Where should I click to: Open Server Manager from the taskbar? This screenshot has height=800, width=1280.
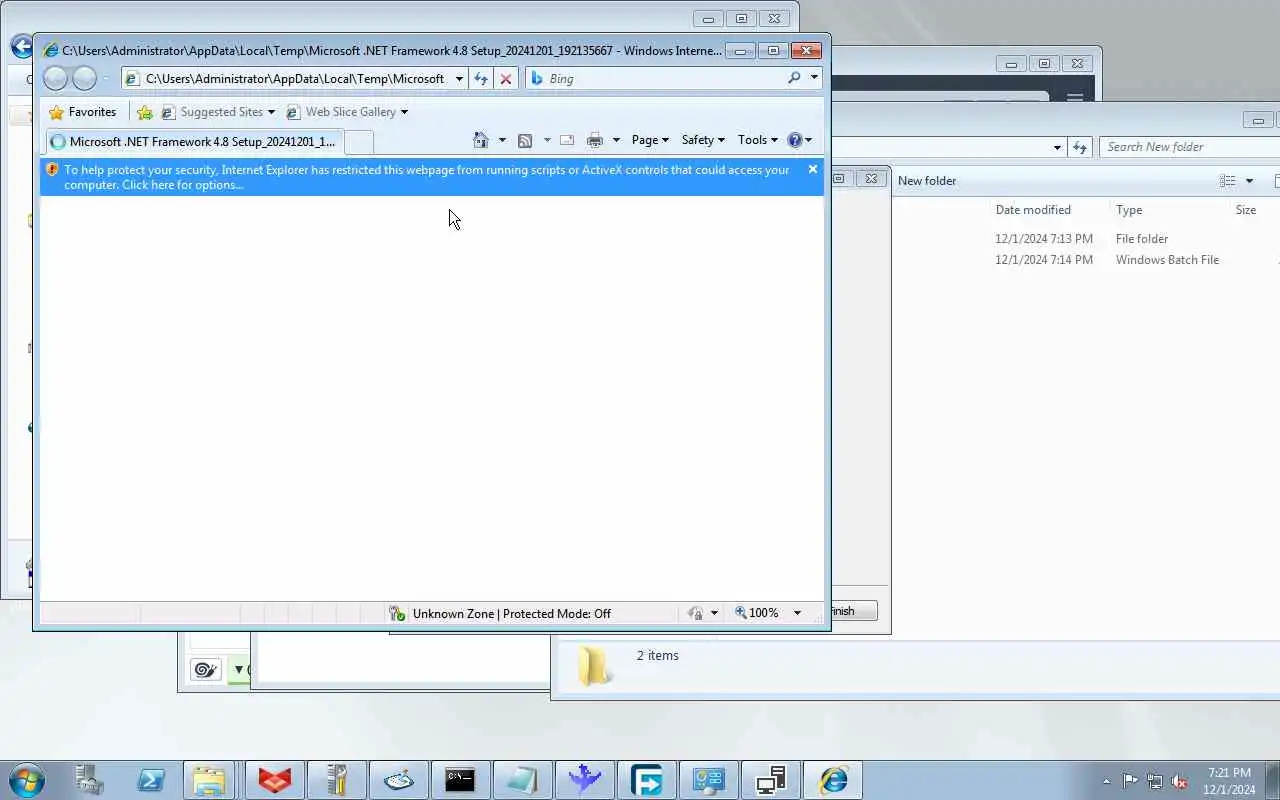tap(89, 780)
